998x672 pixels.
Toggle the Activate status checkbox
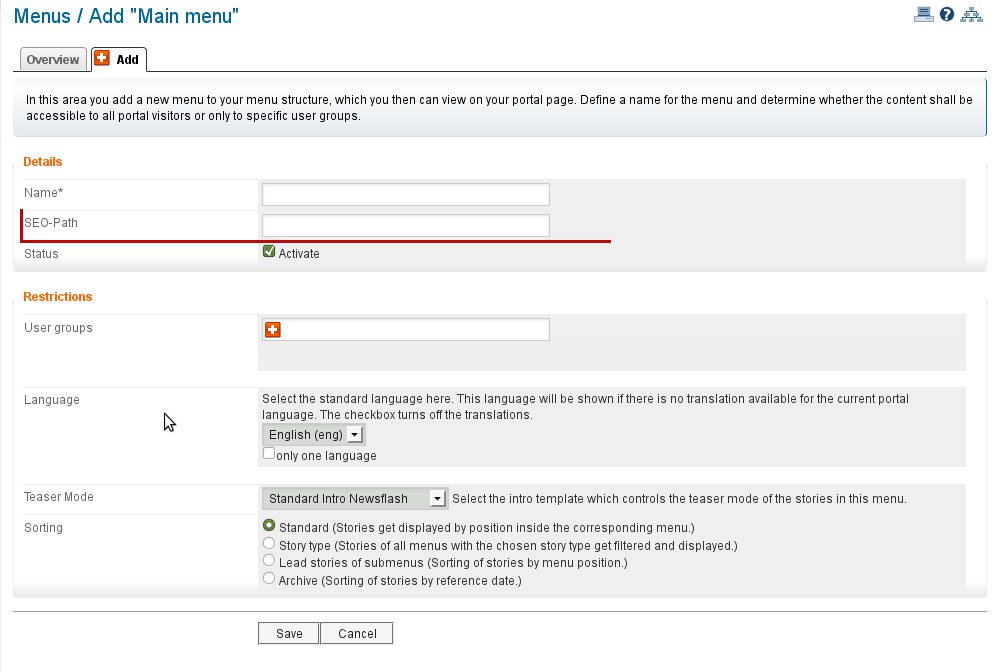click(269, 253)
